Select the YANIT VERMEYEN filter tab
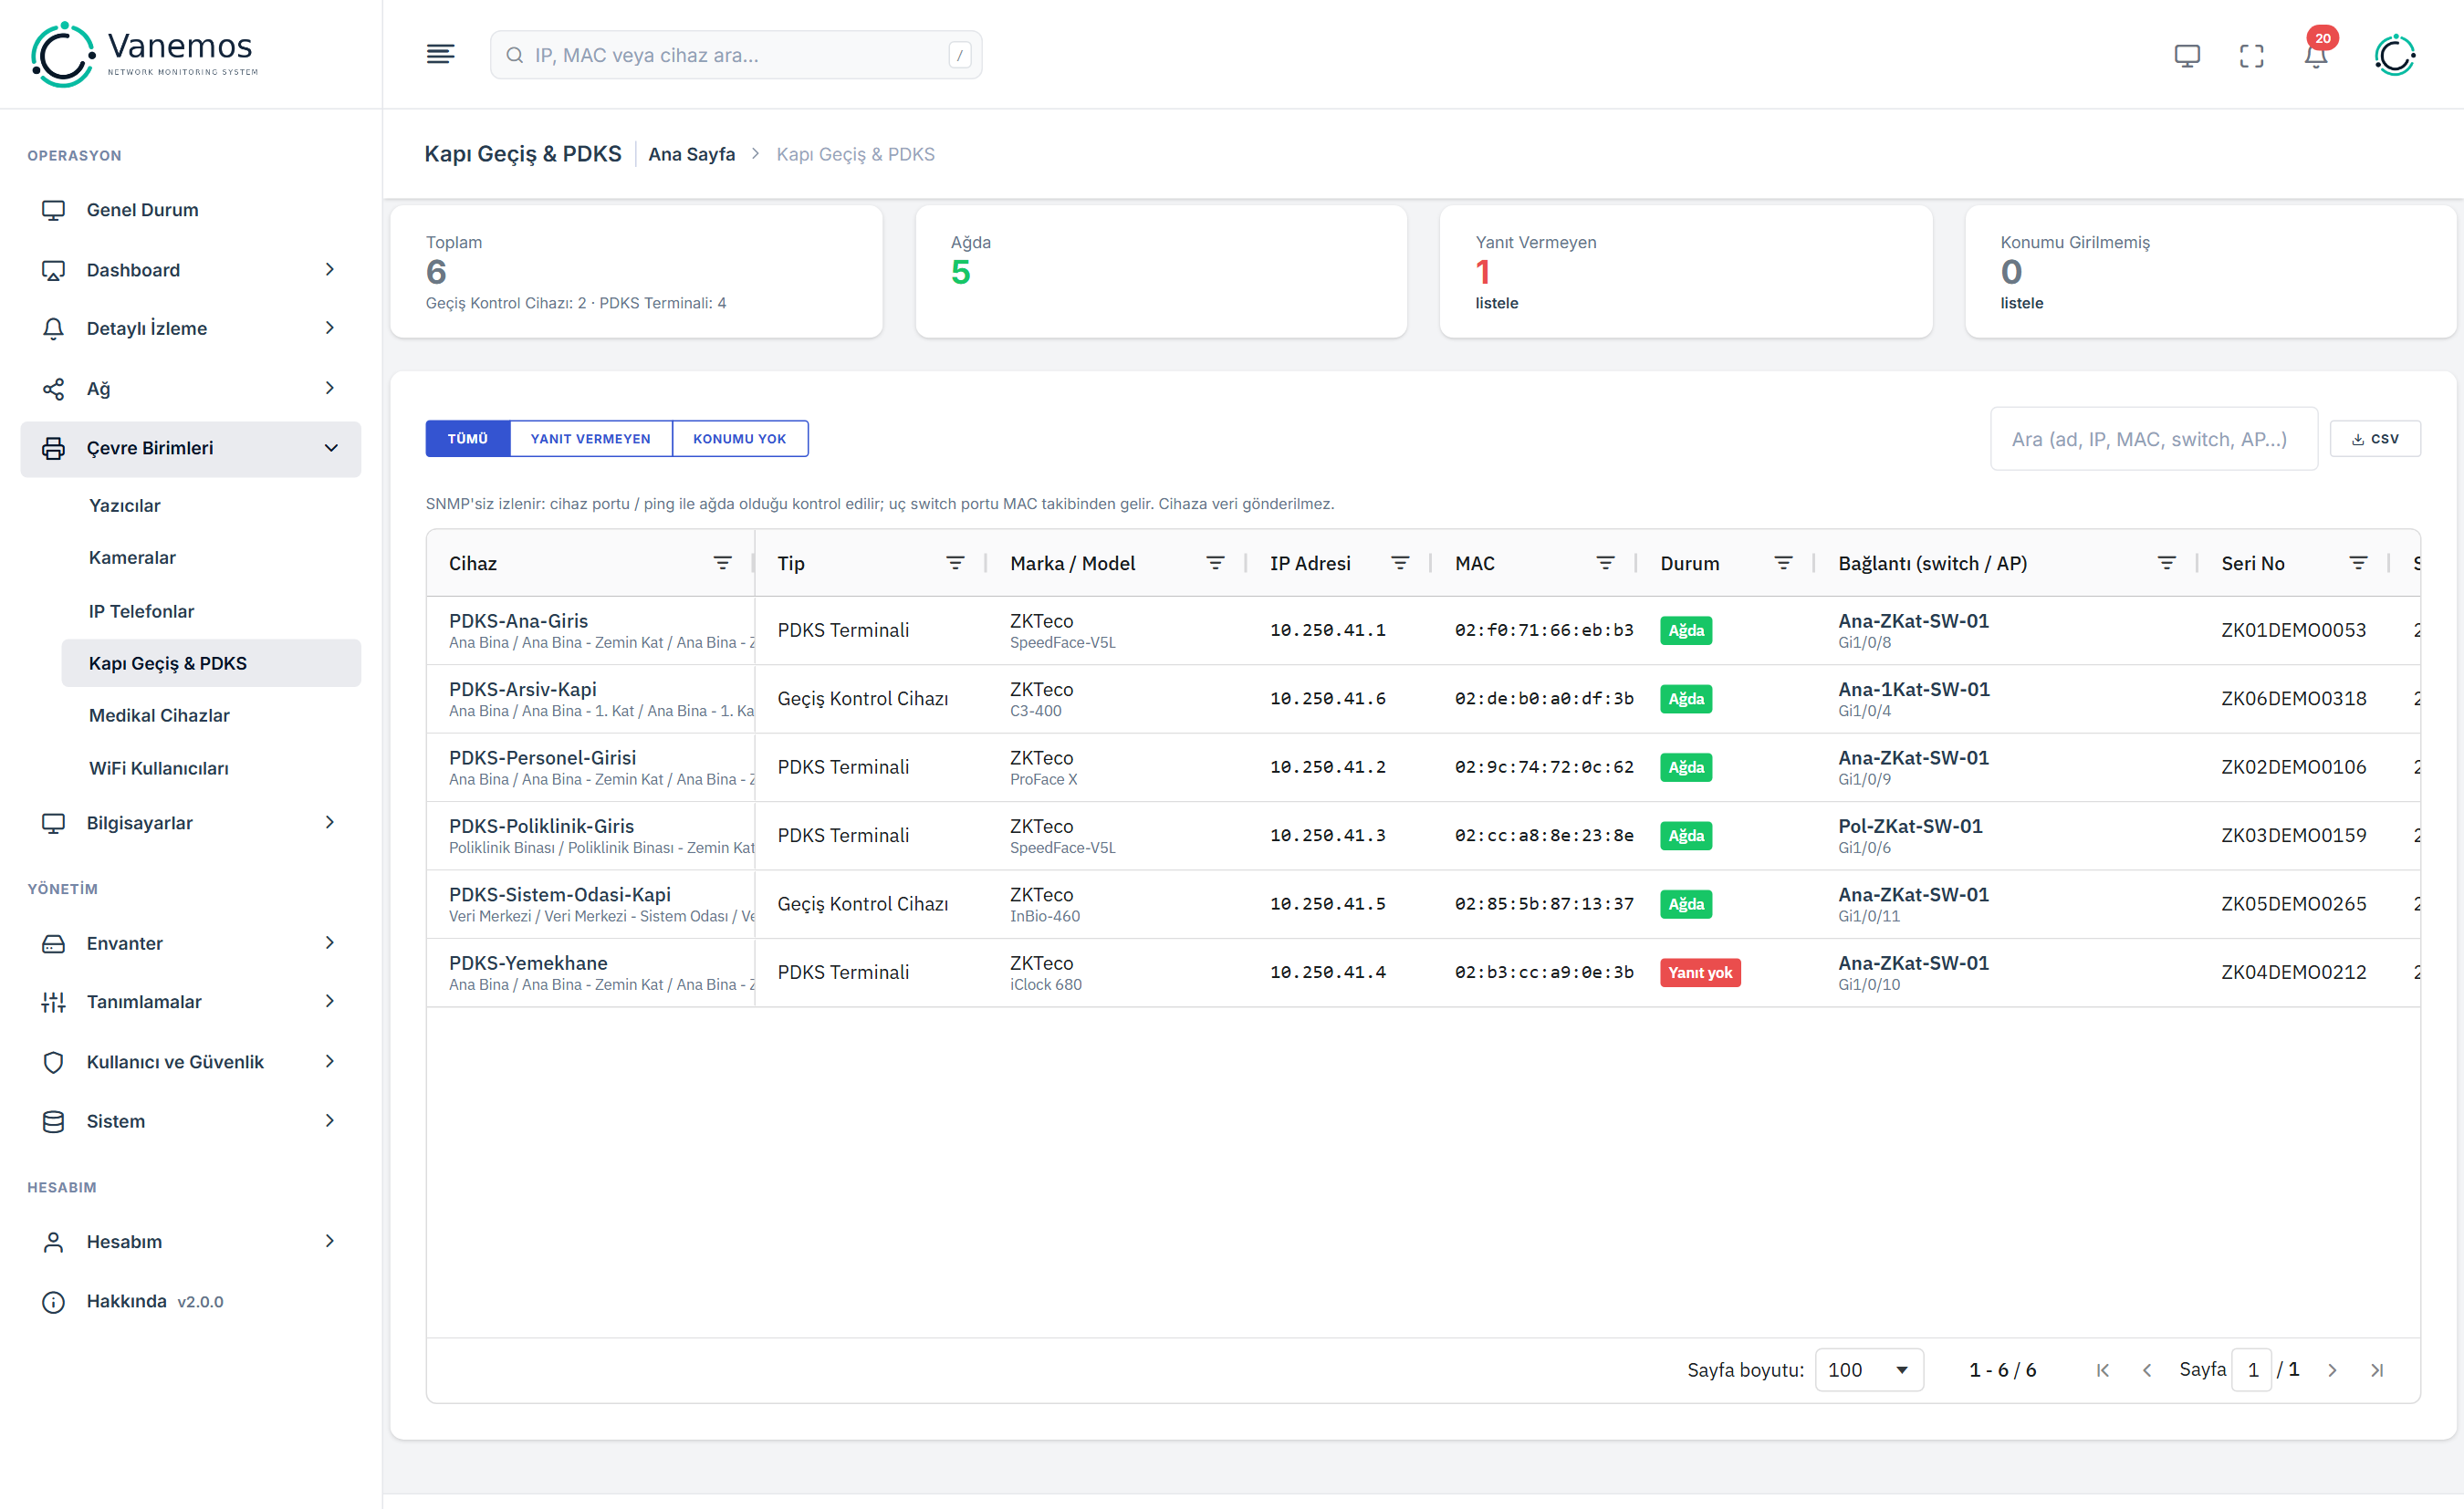 click(591, 438)
